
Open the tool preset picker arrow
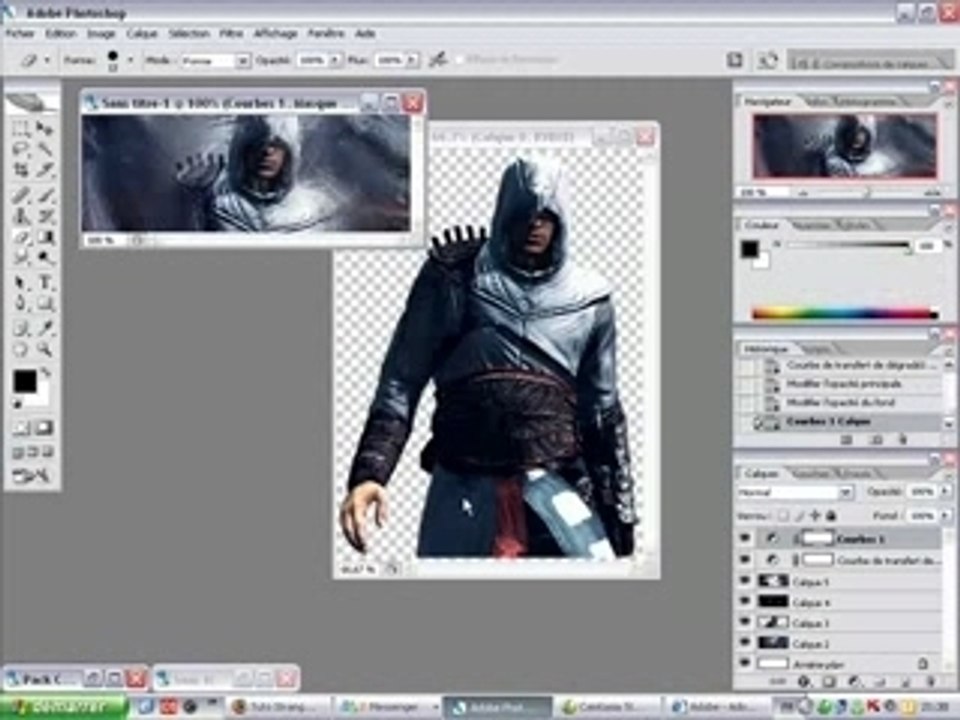tap(47, 60)
